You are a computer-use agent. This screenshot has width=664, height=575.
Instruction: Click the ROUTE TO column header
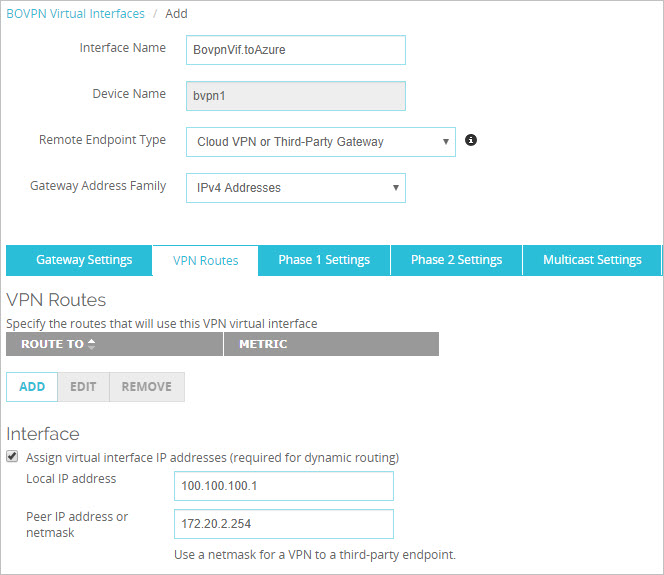(52, 344)
